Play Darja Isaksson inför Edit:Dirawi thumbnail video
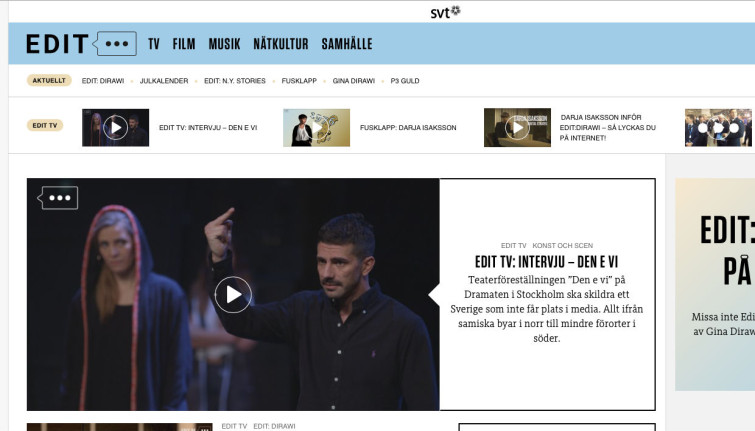 (x=517, y=128)
